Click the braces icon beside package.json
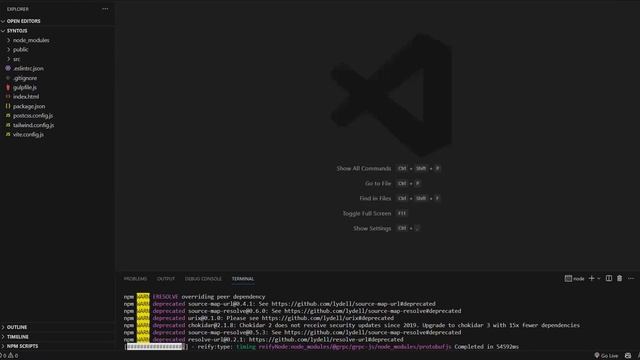 coord(8,106)
